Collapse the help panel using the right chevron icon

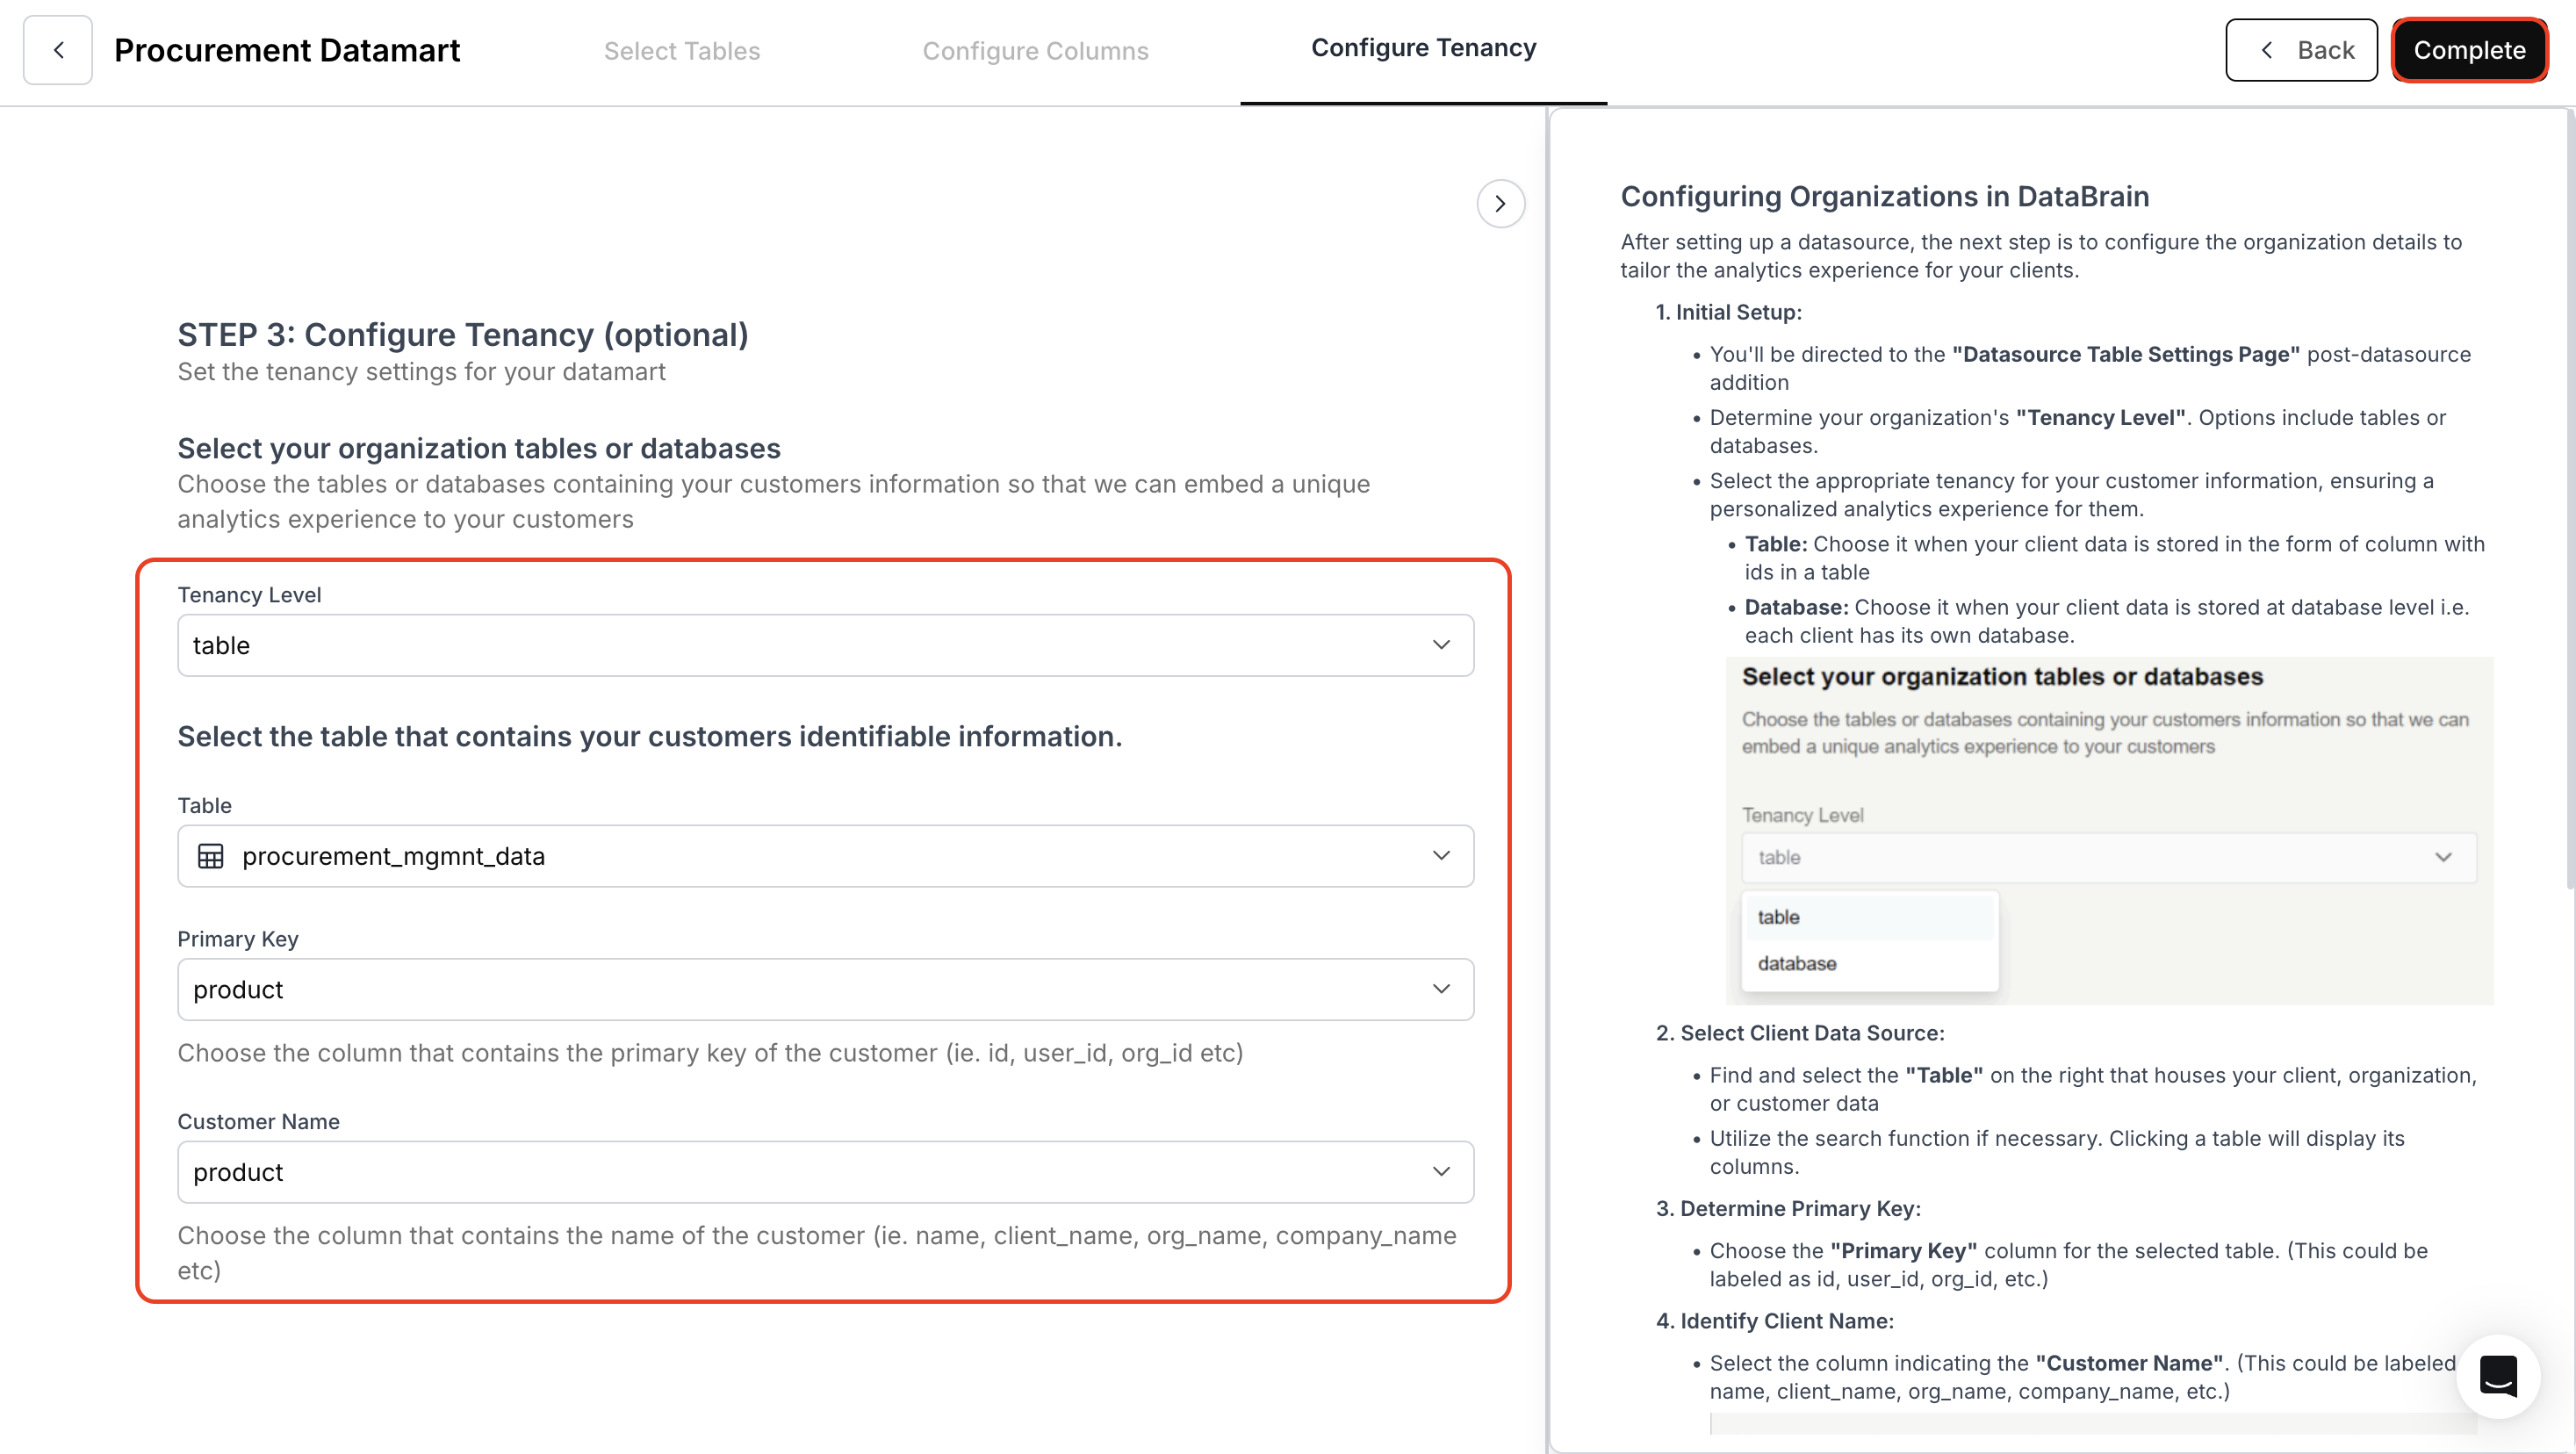(1500, 203)
